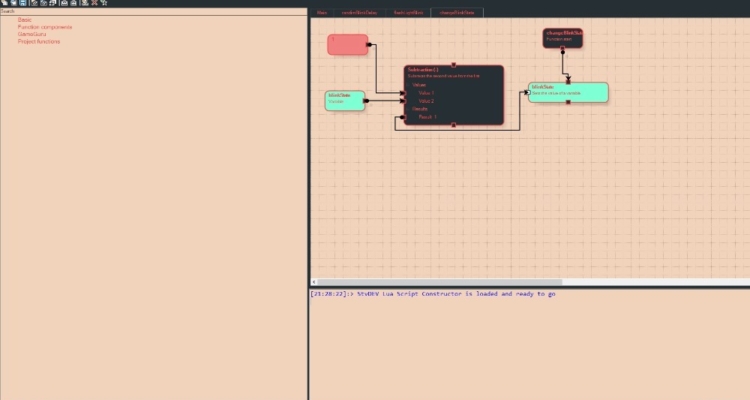
Task: Click the Result 1 label in Subtraction node
Action: click(428, 117)
